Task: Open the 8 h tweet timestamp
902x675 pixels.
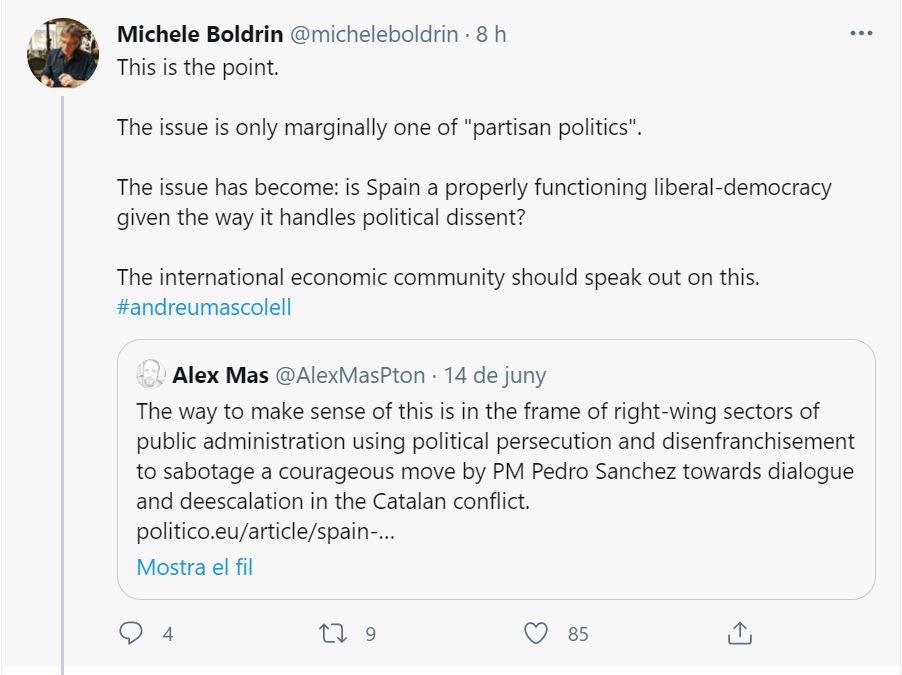Action: point(491,34)
